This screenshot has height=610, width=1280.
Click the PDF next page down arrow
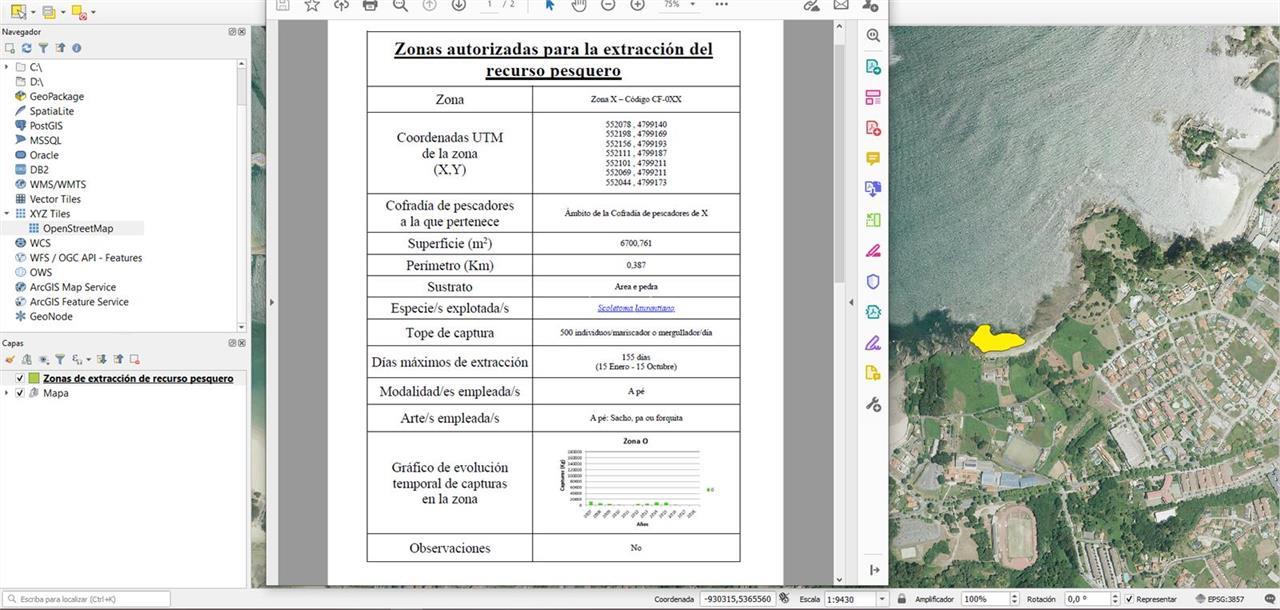[x=458, y=4]
